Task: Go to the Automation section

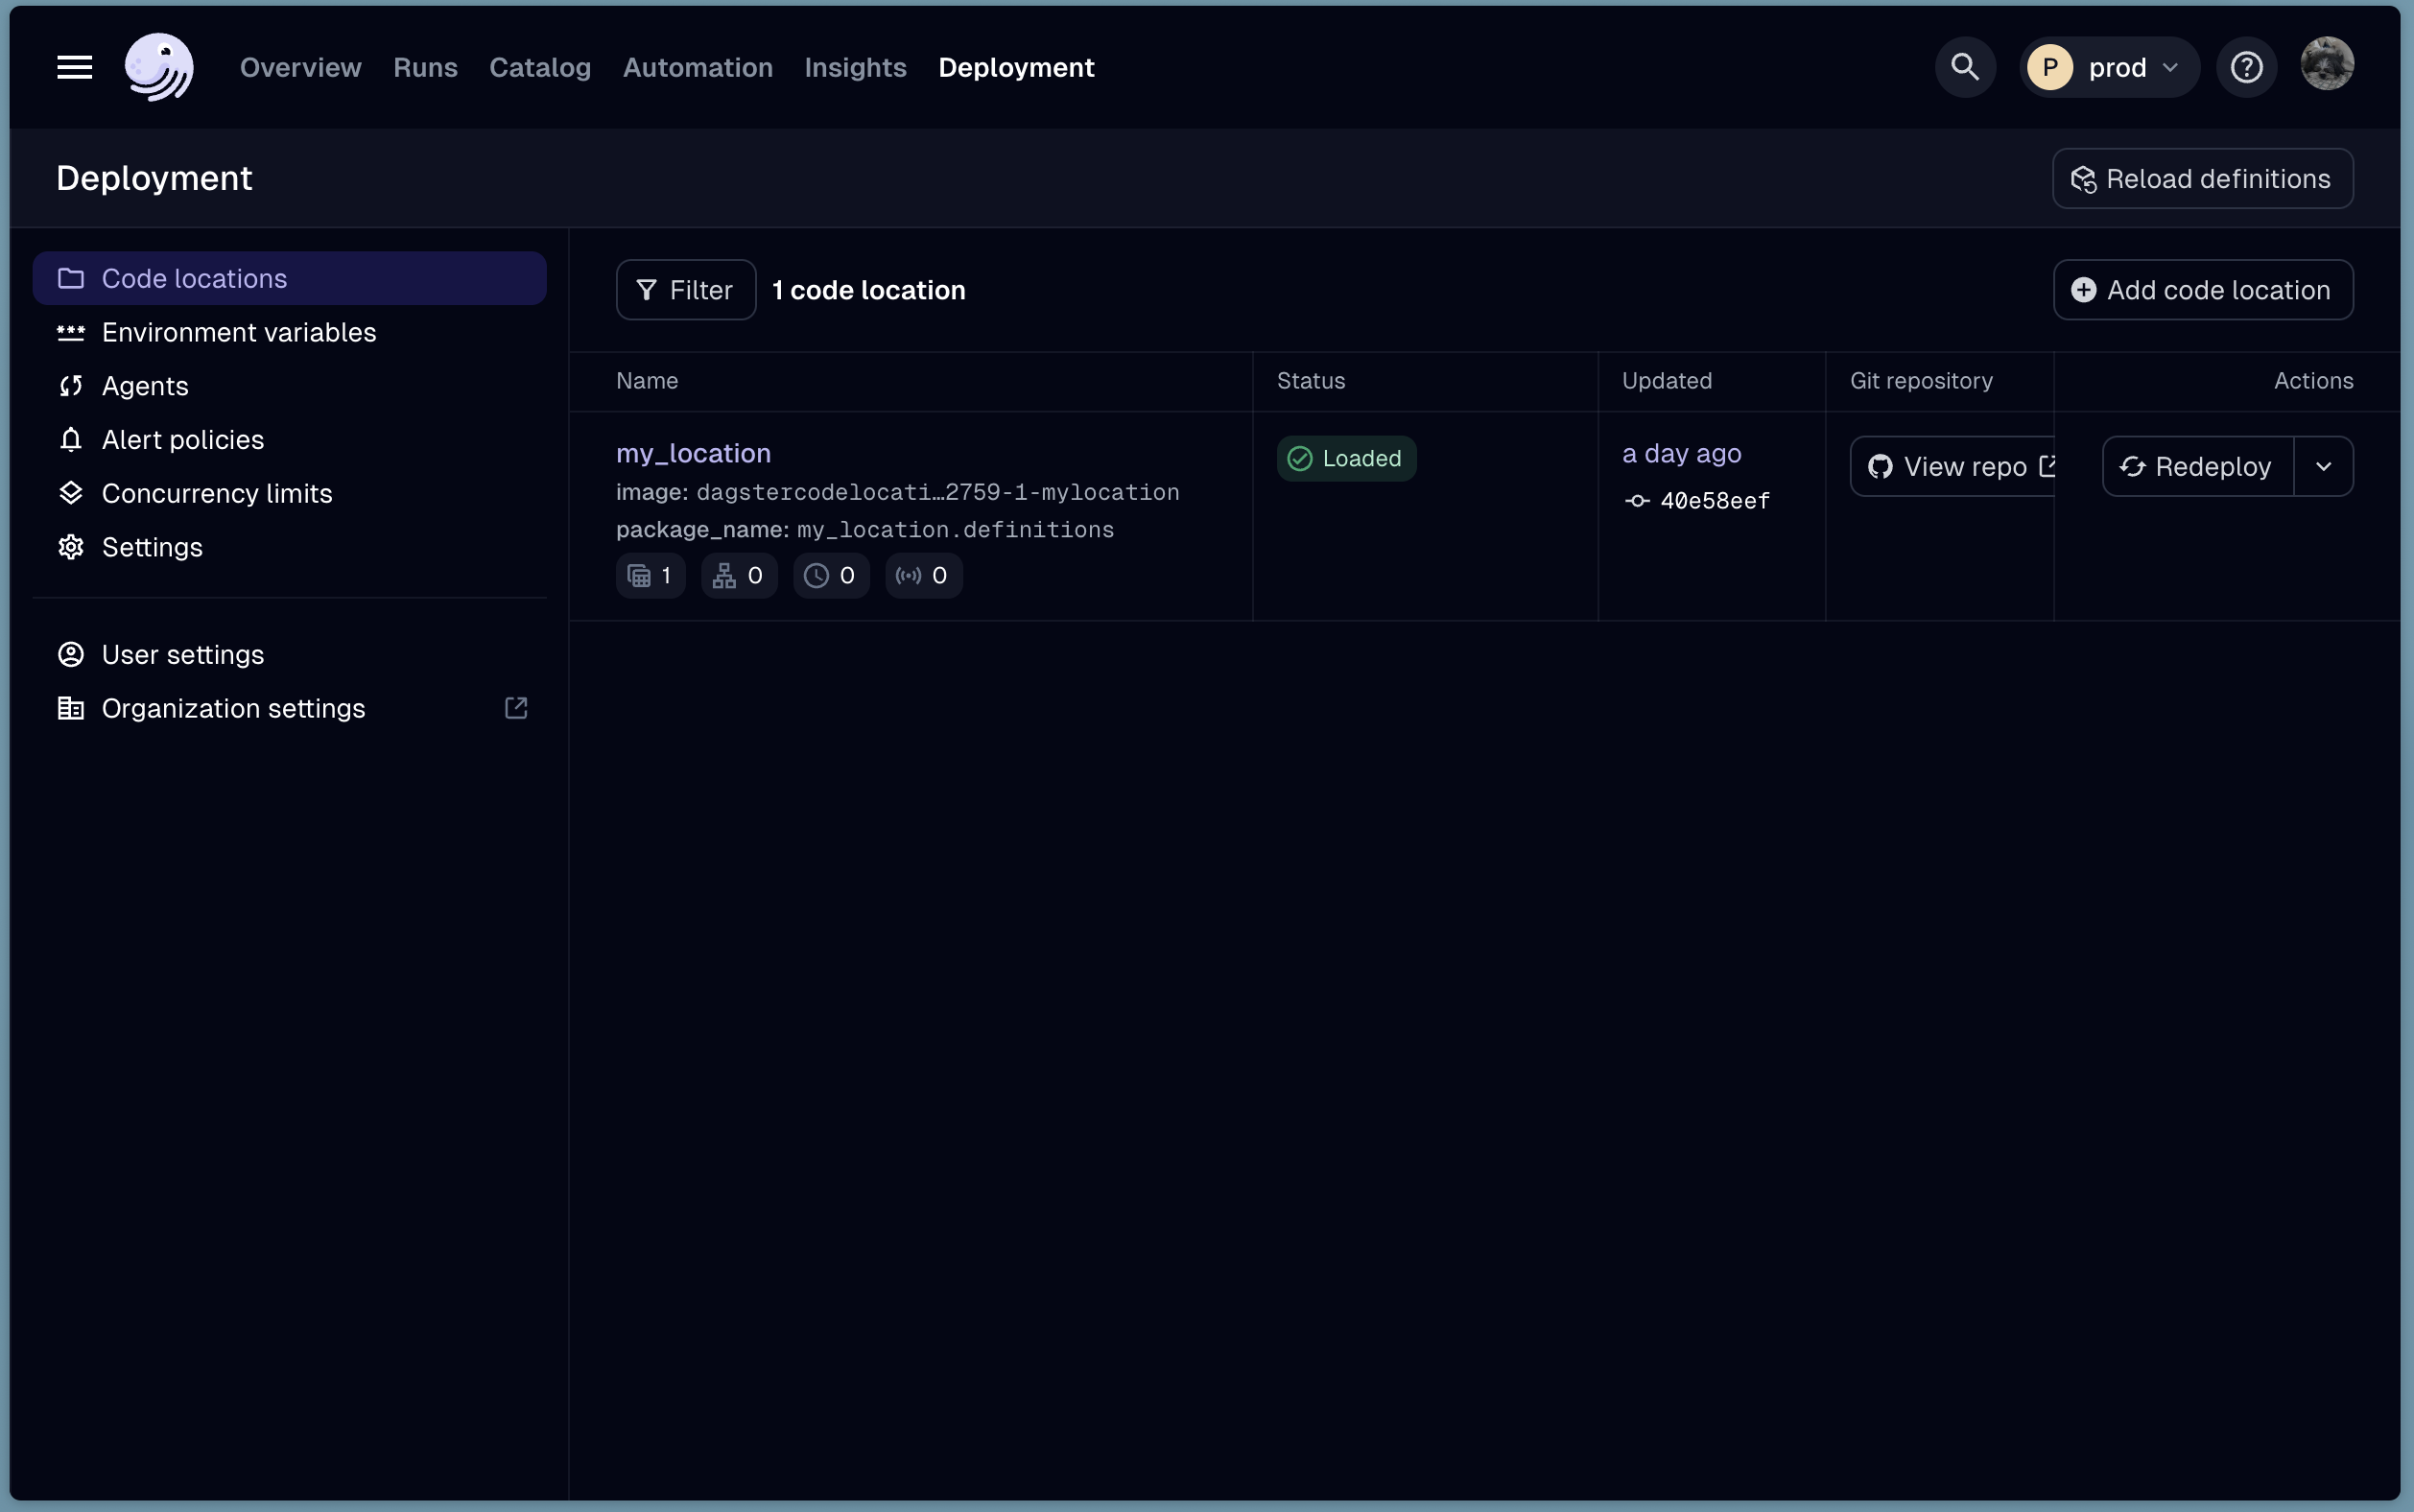Action: pyautogui.click(x=697, y=67)
